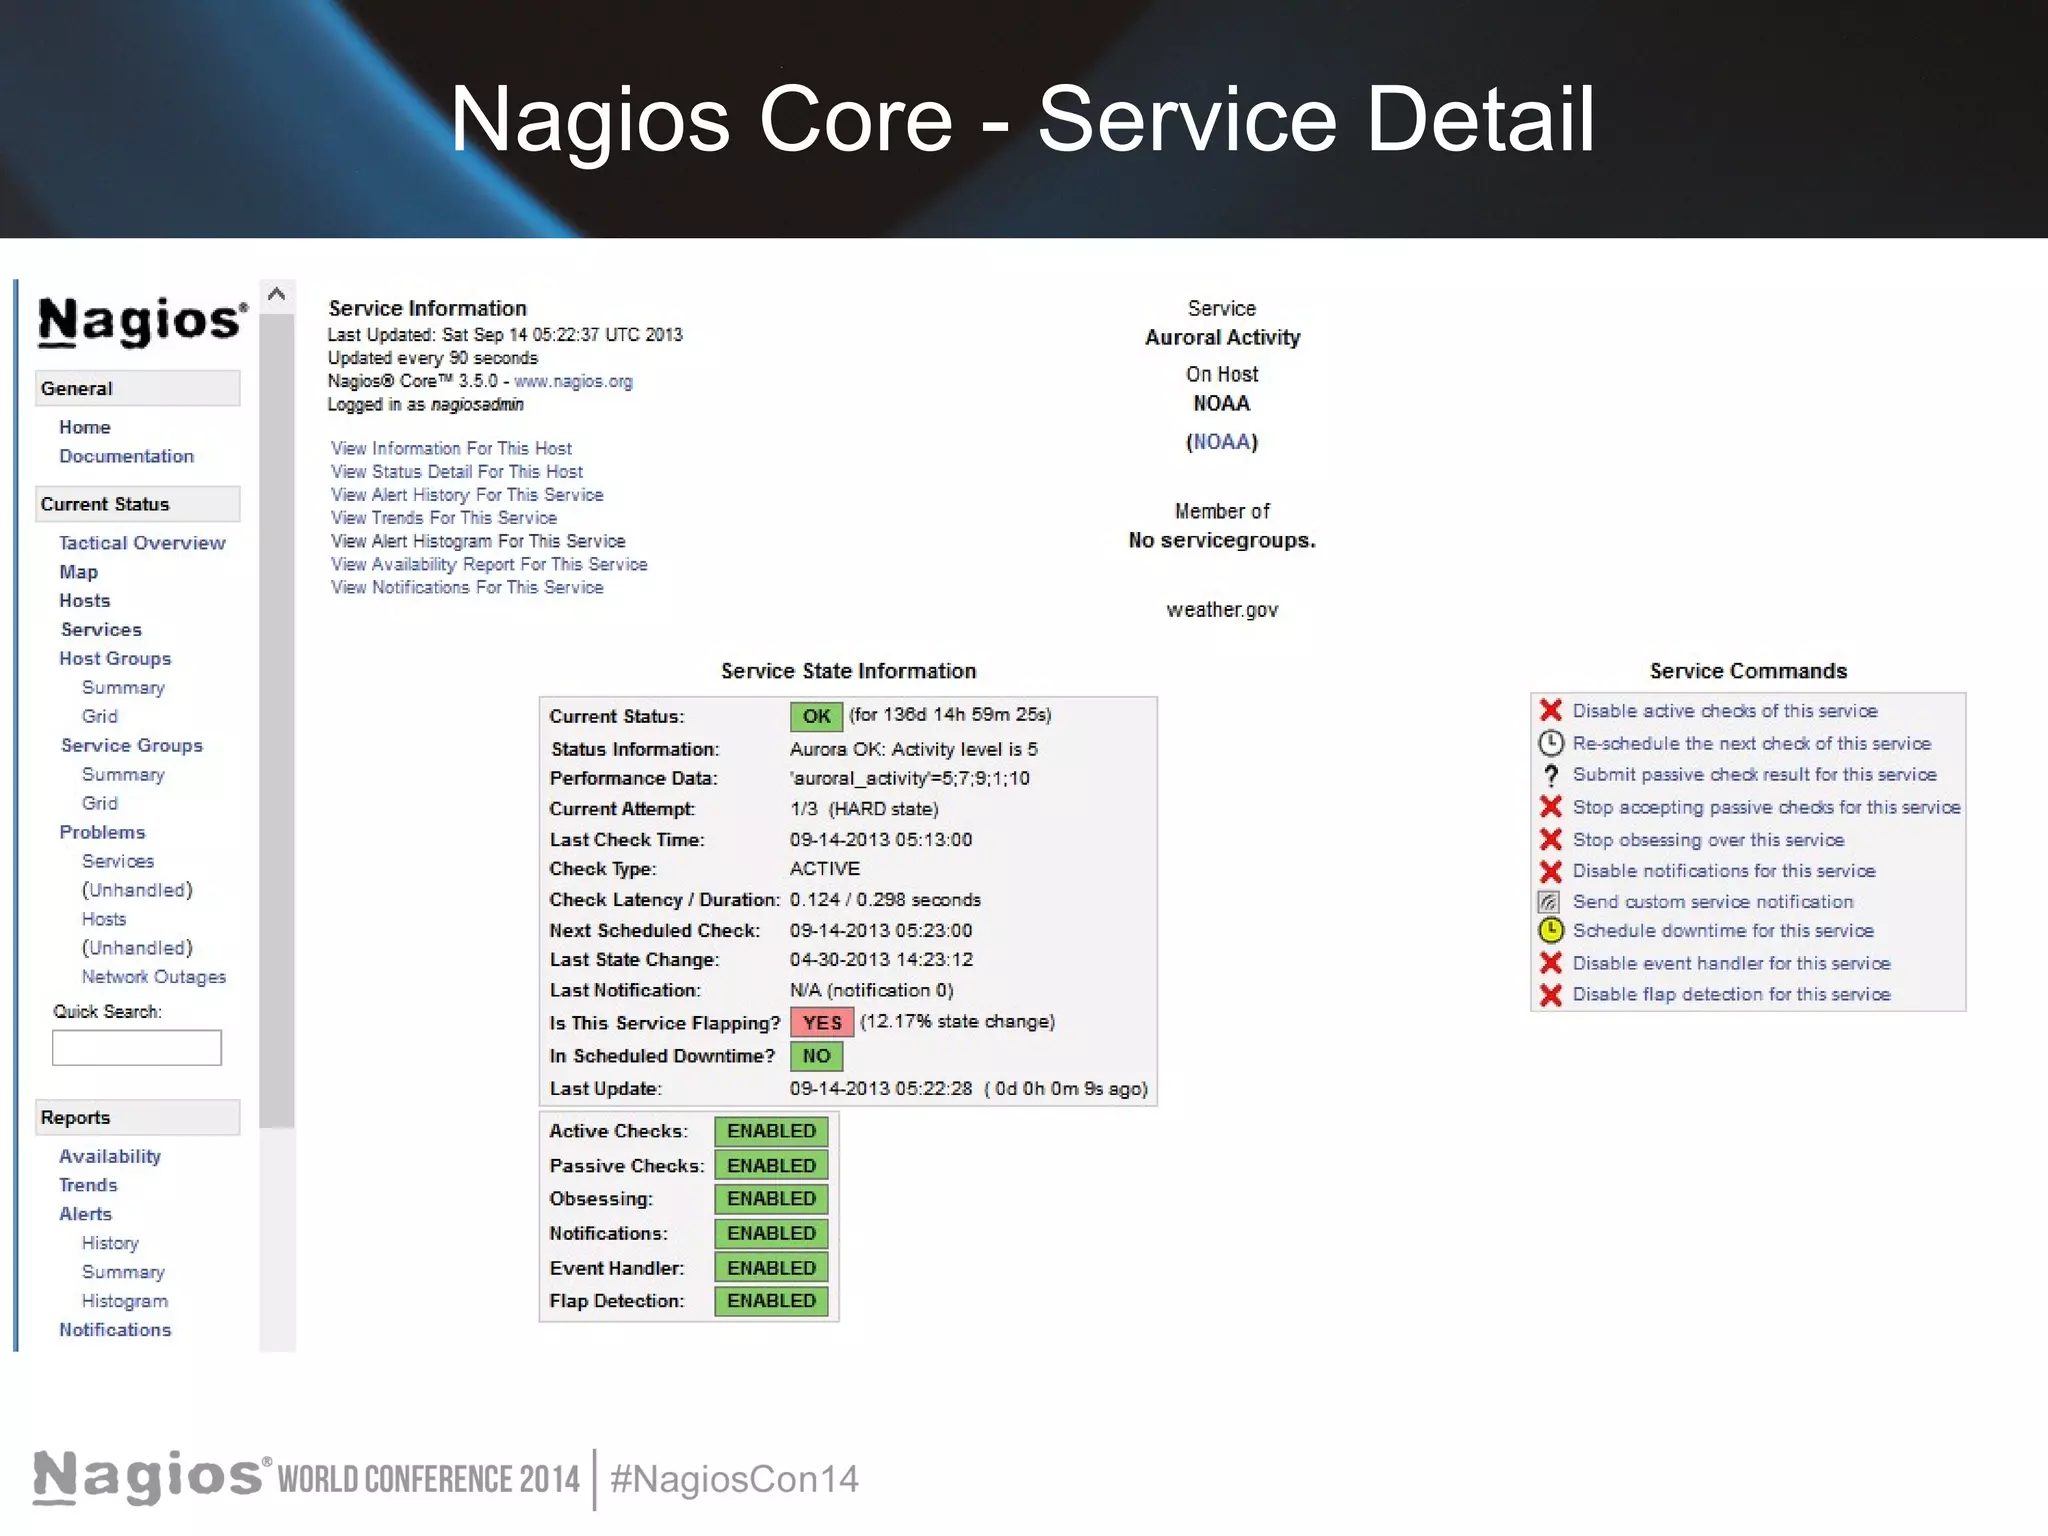Screen dimensions: 2048x1536
Task: Open History under Alerts
Action: pos(110,1244)
